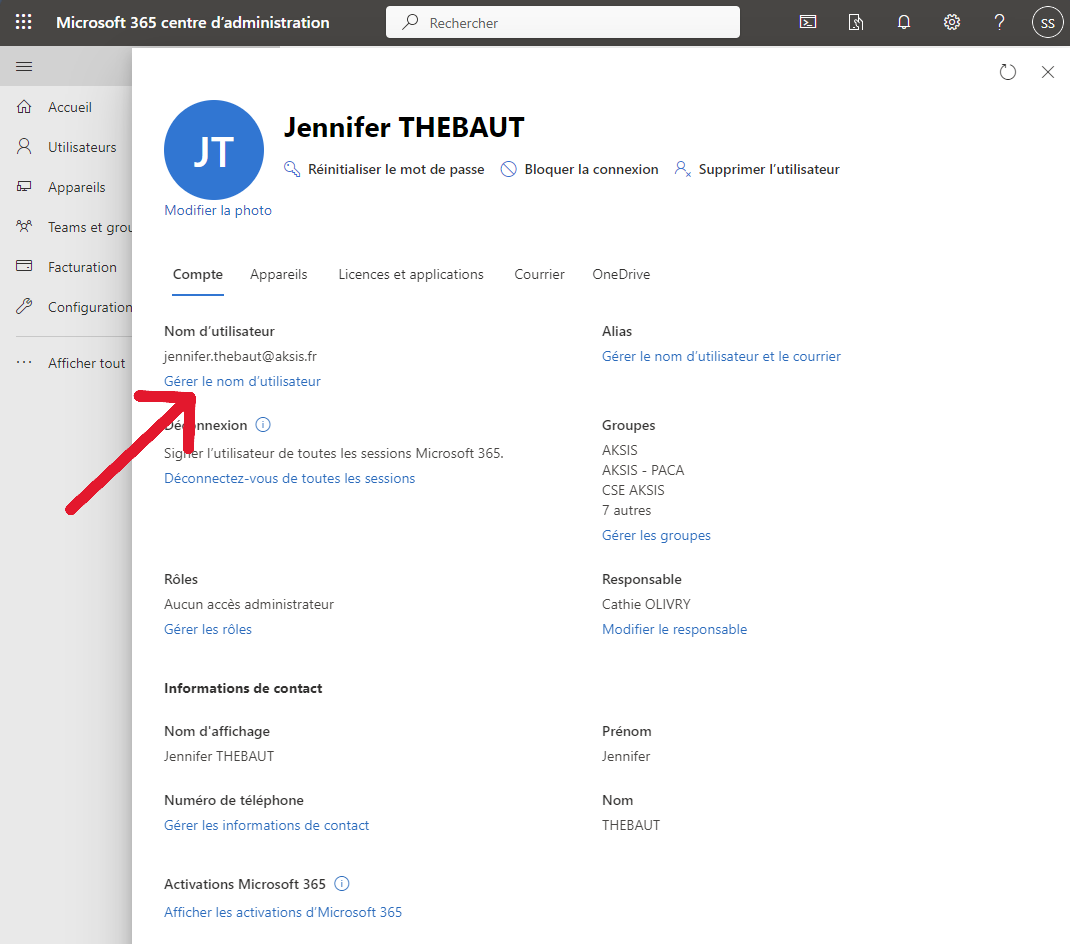Screen dimensions: 1070x944
Task: Click Gérer le nom d'utilisateur link
Action: click(x=242, y=382)
